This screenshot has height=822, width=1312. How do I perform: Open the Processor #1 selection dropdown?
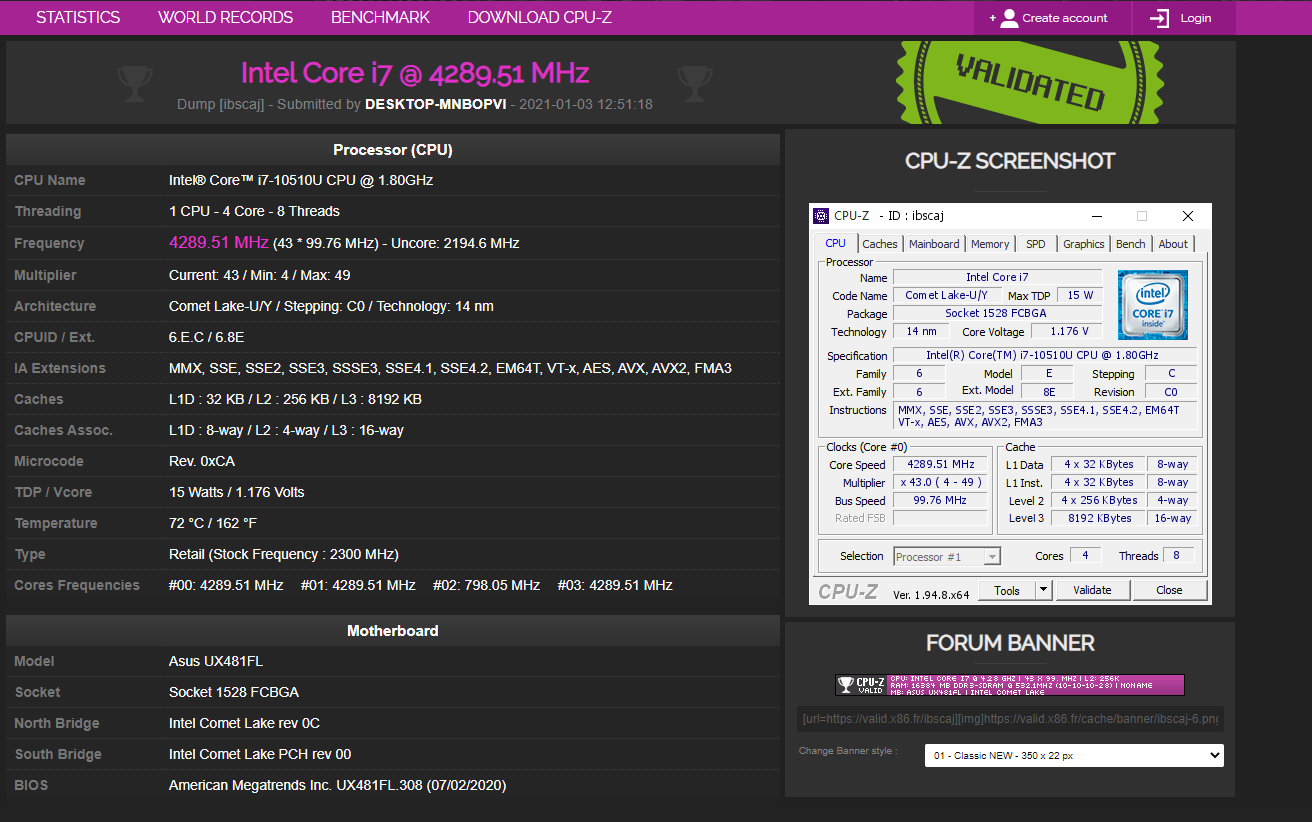pyautogui.click(x=947, y=557)
